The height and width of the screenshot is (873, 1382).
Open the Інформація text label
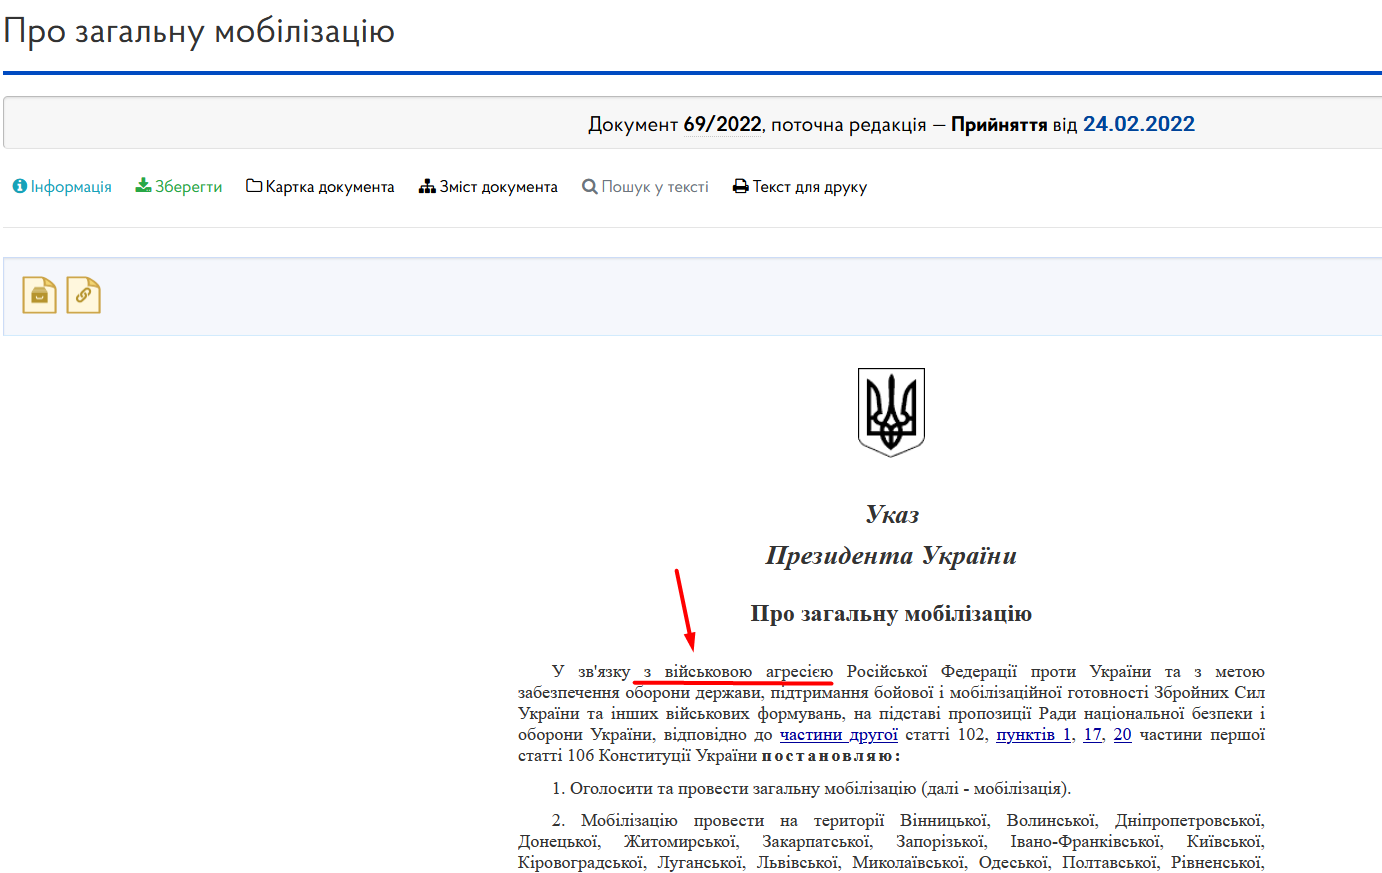[71, 187]
